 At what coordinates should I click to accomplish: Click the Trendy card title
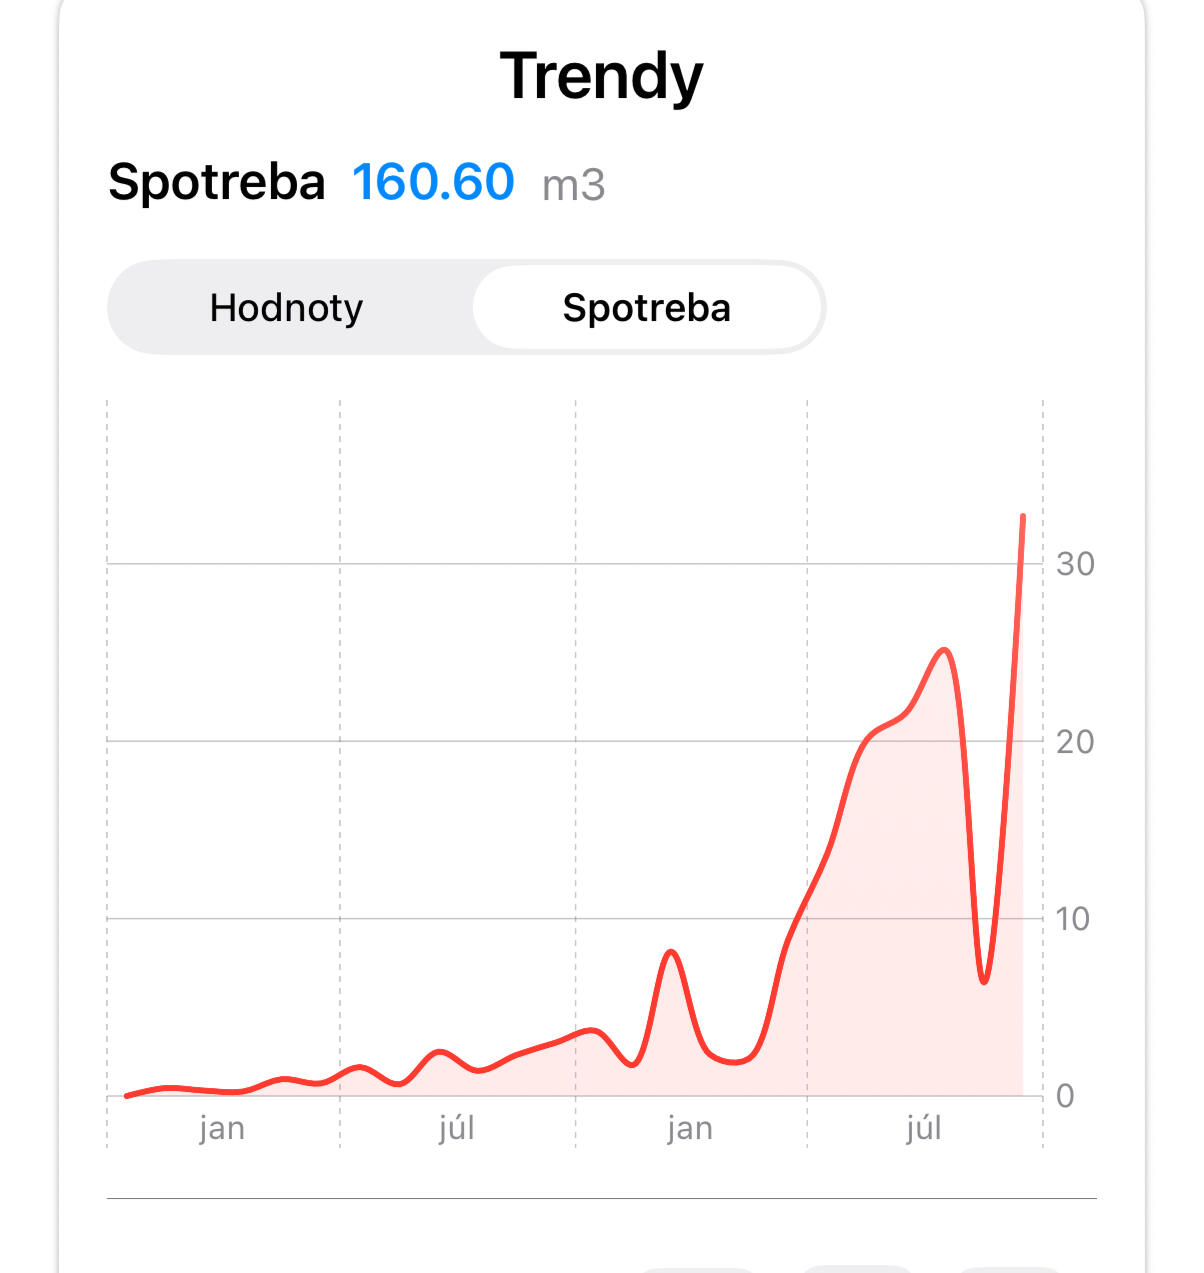(x=601, y=77)
